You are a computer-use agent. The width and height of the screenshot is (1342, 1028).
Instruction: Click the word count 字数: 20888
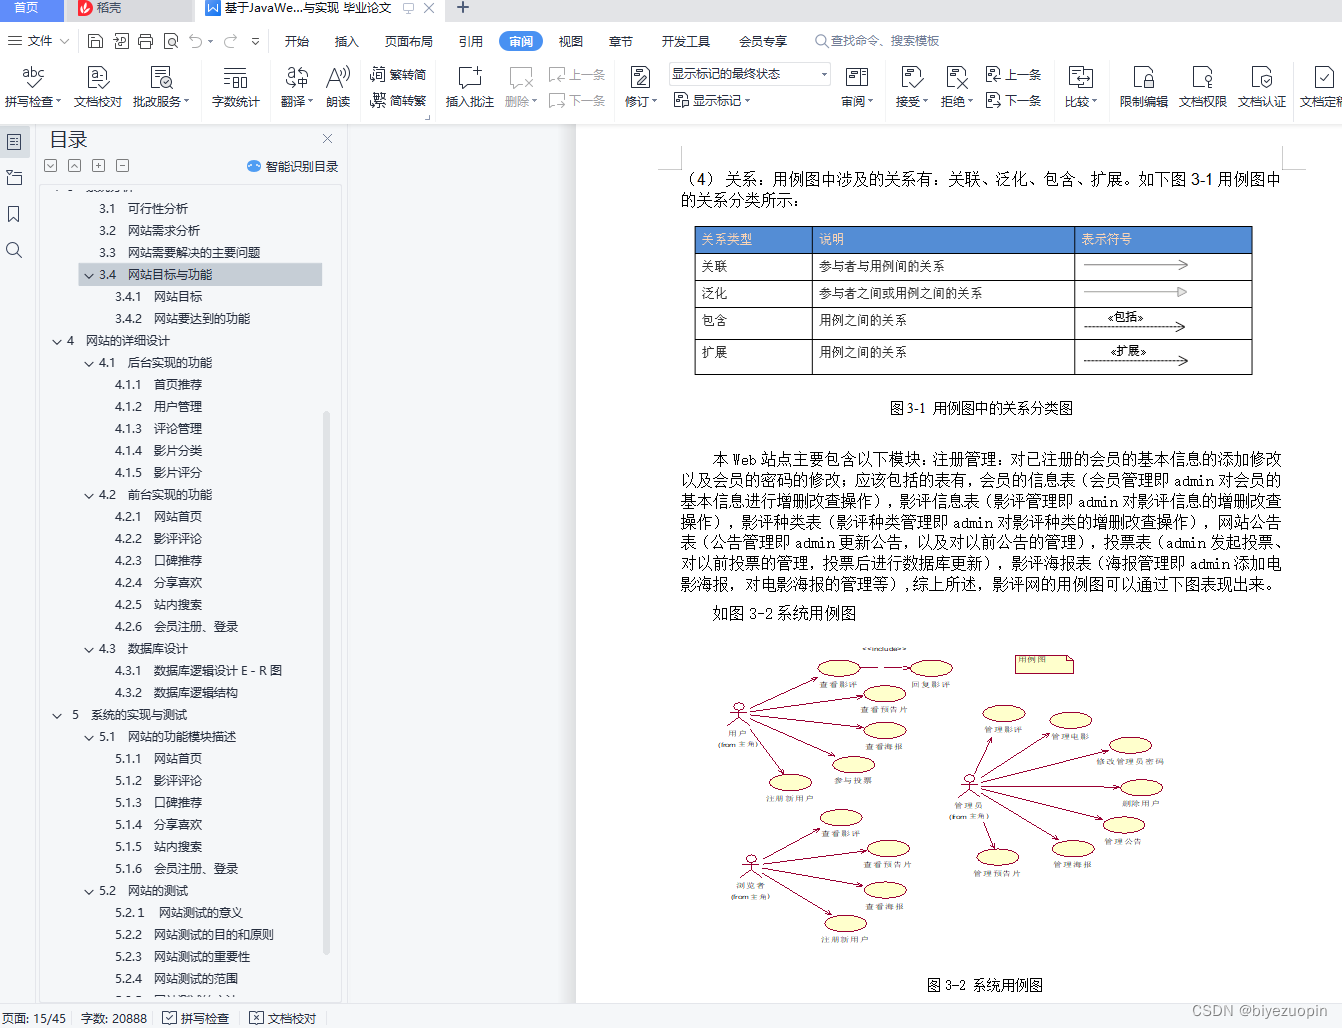tap(114, 1018)
